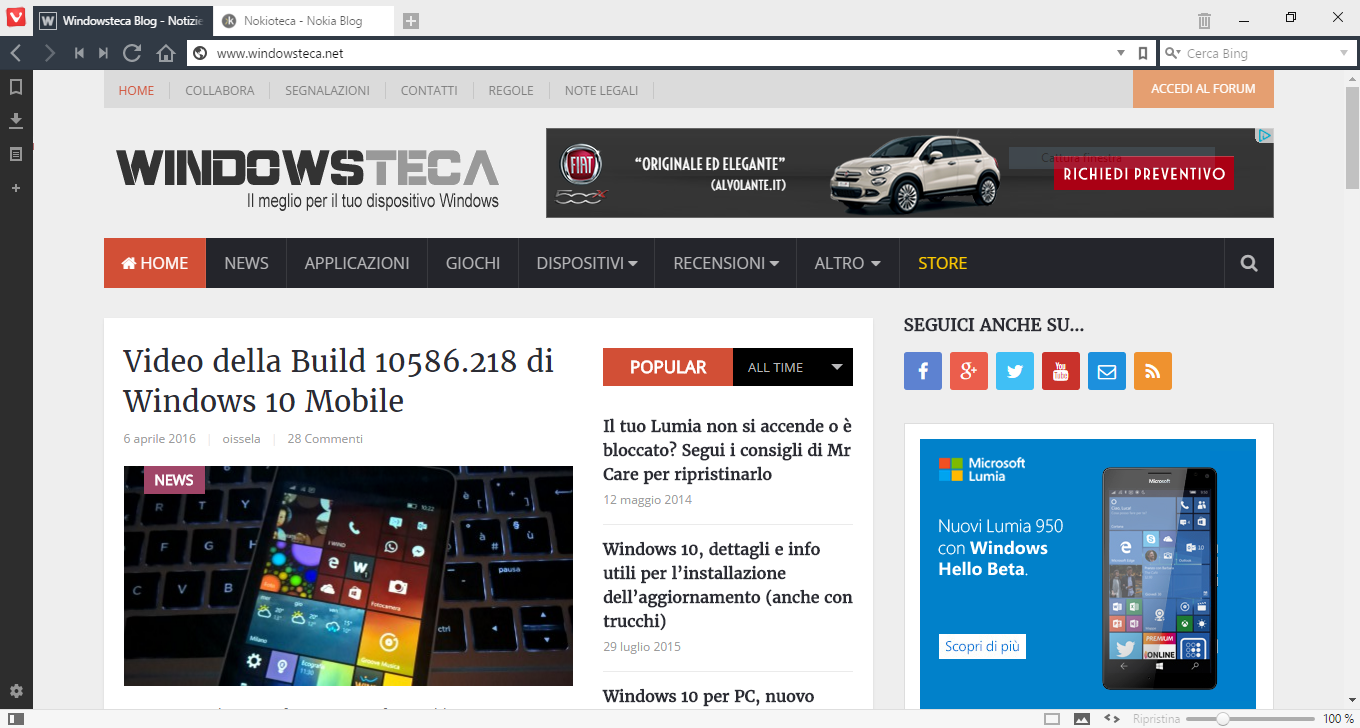The height and width of the screenshot is (728, 1360).
Task: Click the Cerca Bing search field
Action: (x=1259, y=53)
